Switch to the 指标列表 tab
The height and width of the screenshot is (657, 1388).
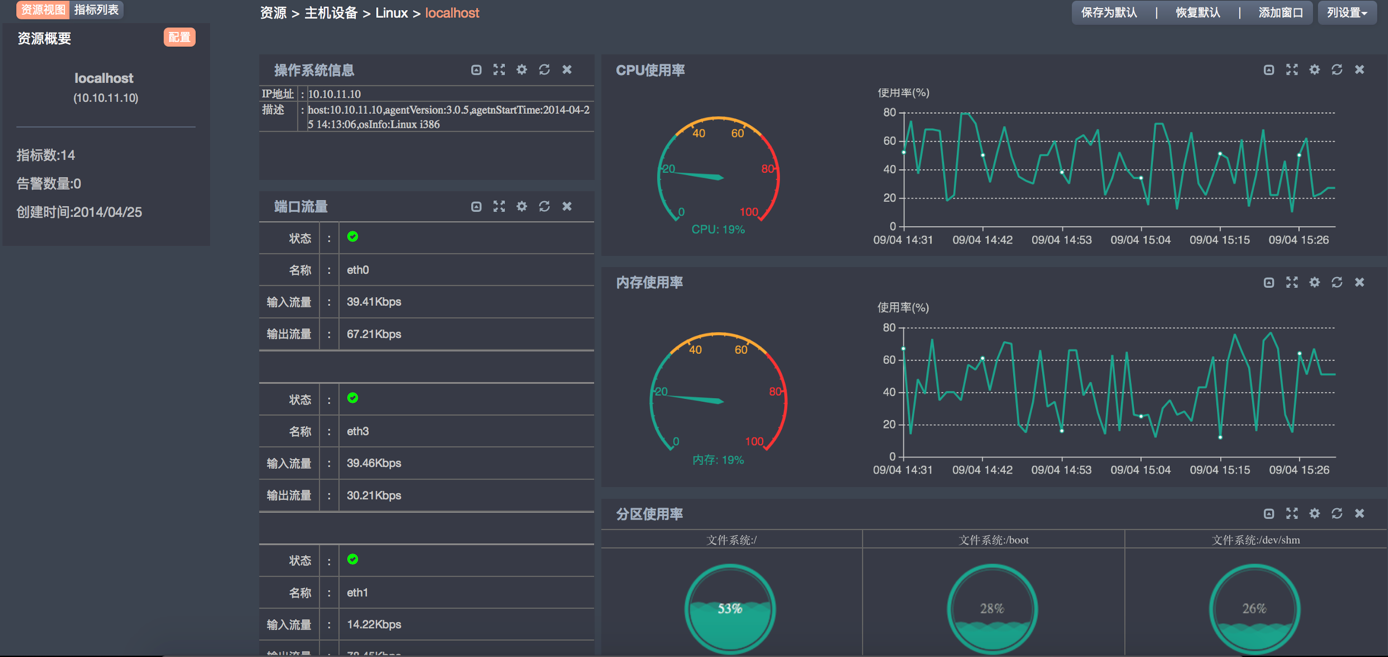tap(97, 10)
